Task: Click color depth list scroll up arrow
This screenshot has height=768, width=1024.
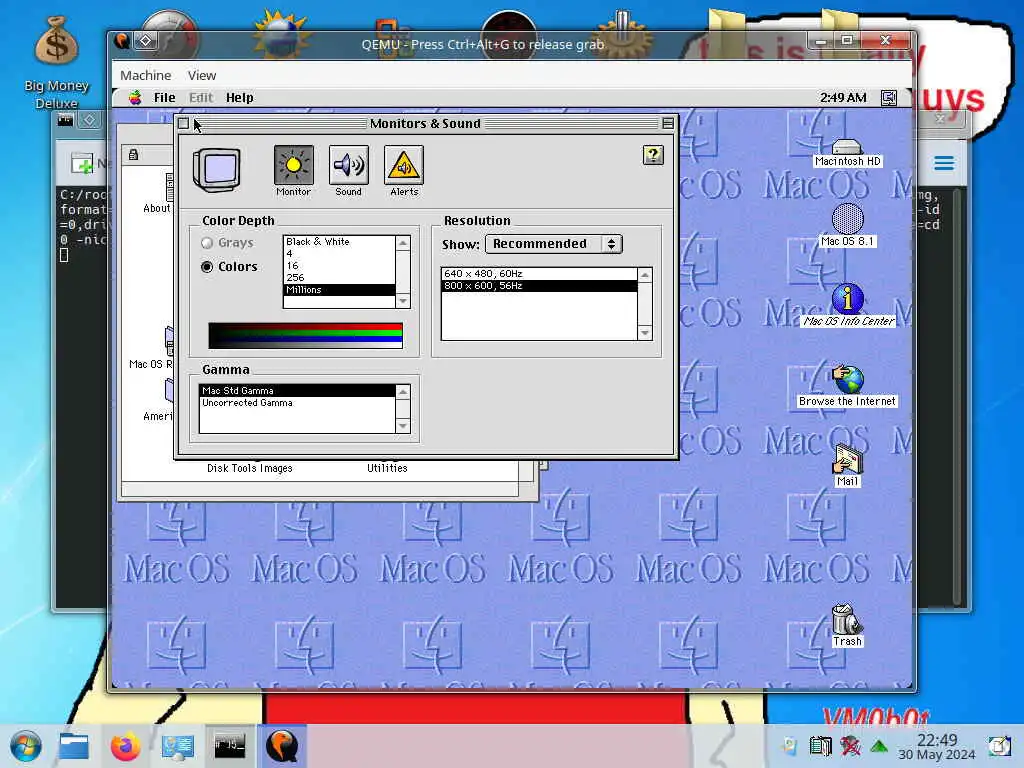Action: tap(403, 243)
